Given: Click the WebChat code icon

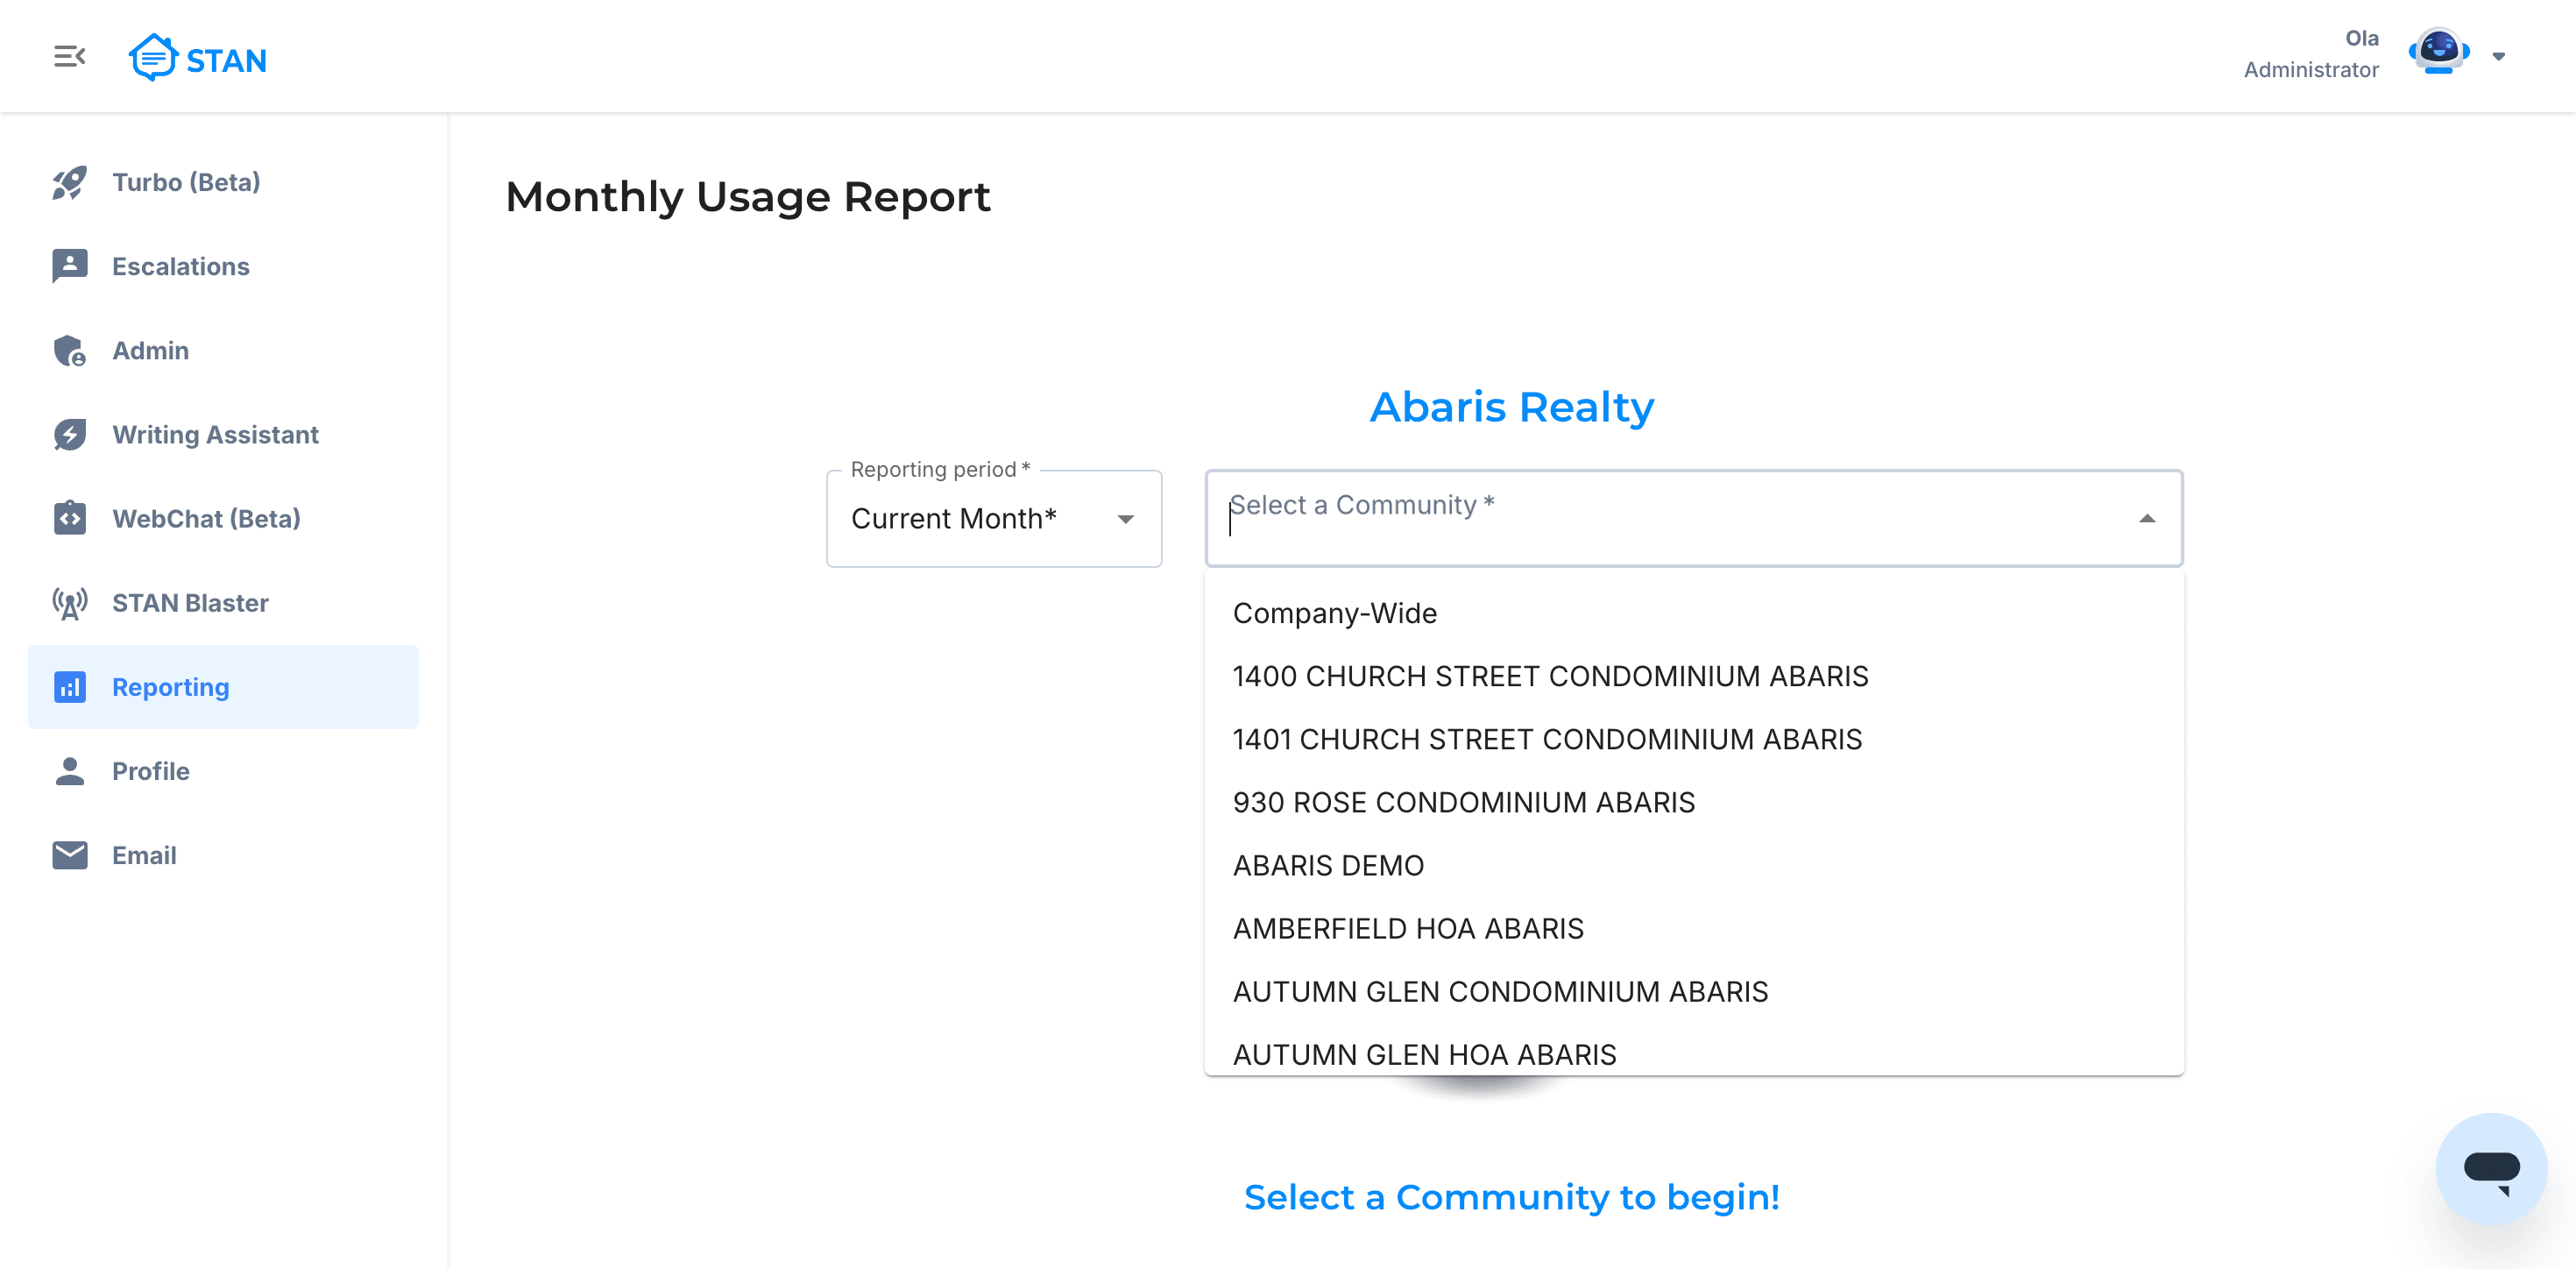Looking at the screenshot, I should [69, 519].
